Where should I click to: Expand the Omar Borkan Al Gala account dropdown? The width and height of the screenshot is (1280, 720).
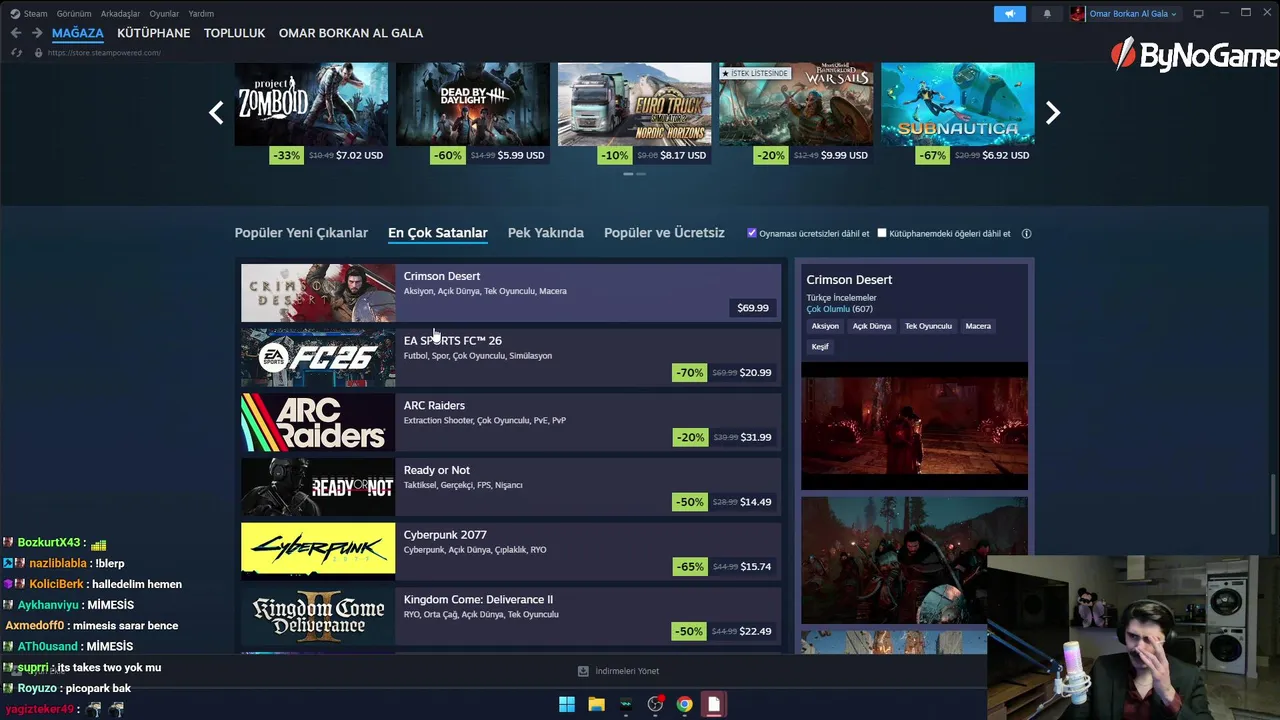coord(1132,14)
